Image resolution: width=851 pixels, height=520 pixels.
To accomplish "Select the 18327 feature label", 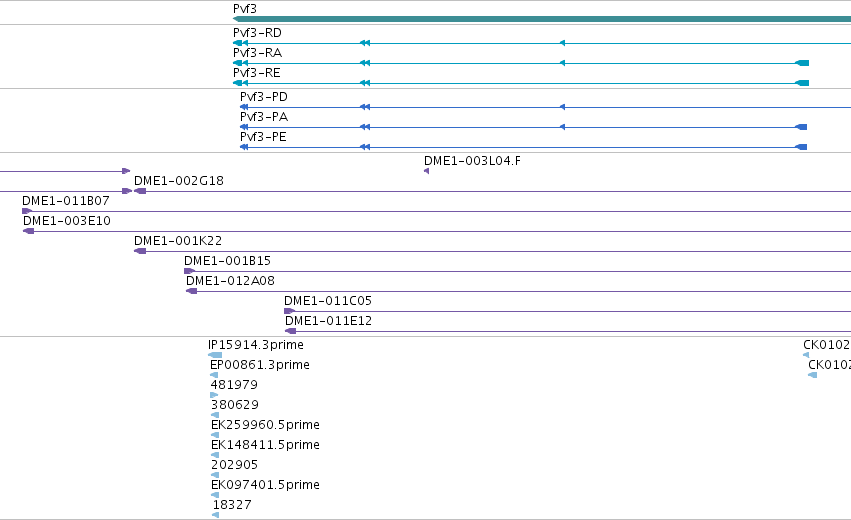I will [232, 506].
